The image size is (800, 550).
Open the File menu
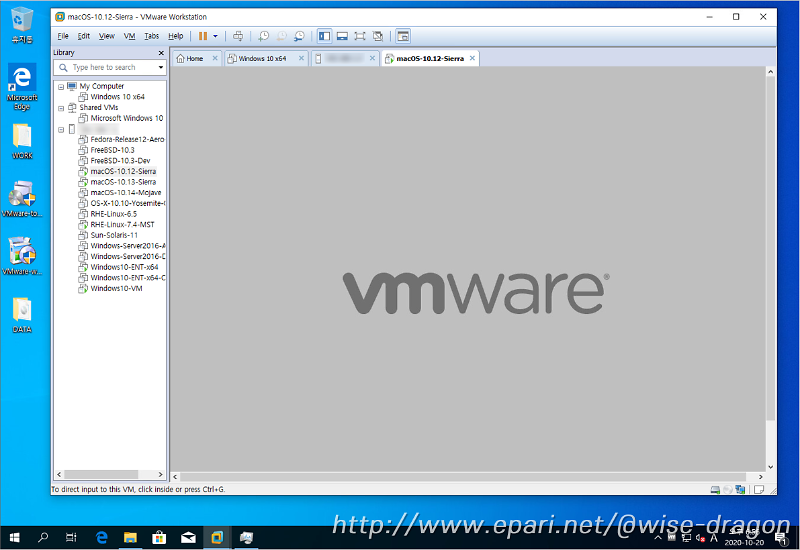[x=63, y=36]
